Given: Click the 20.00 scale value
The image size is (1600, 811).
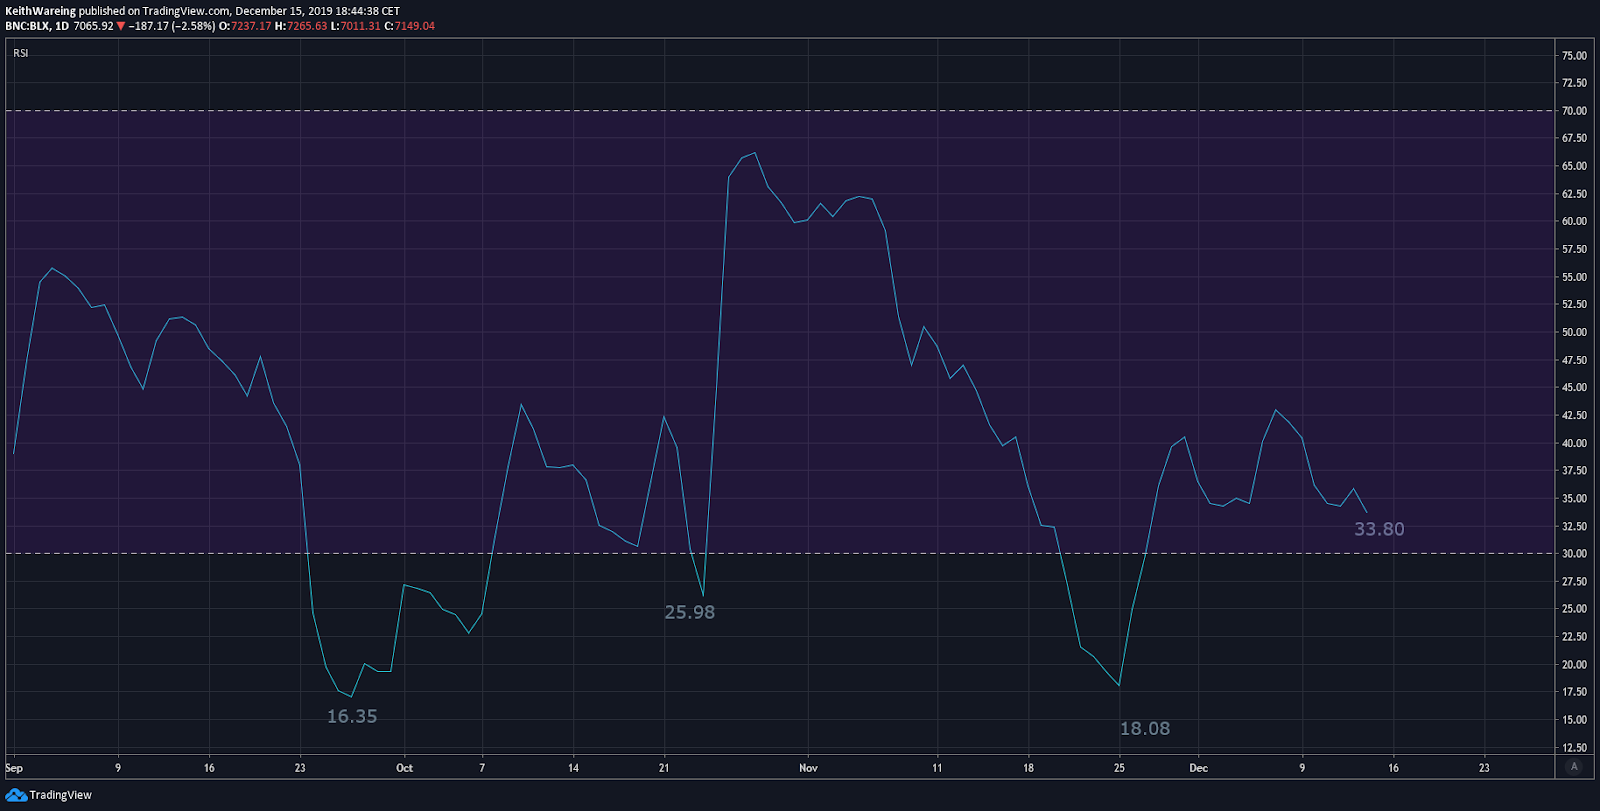Looking at the screenshot, I should click(1574, 664).
